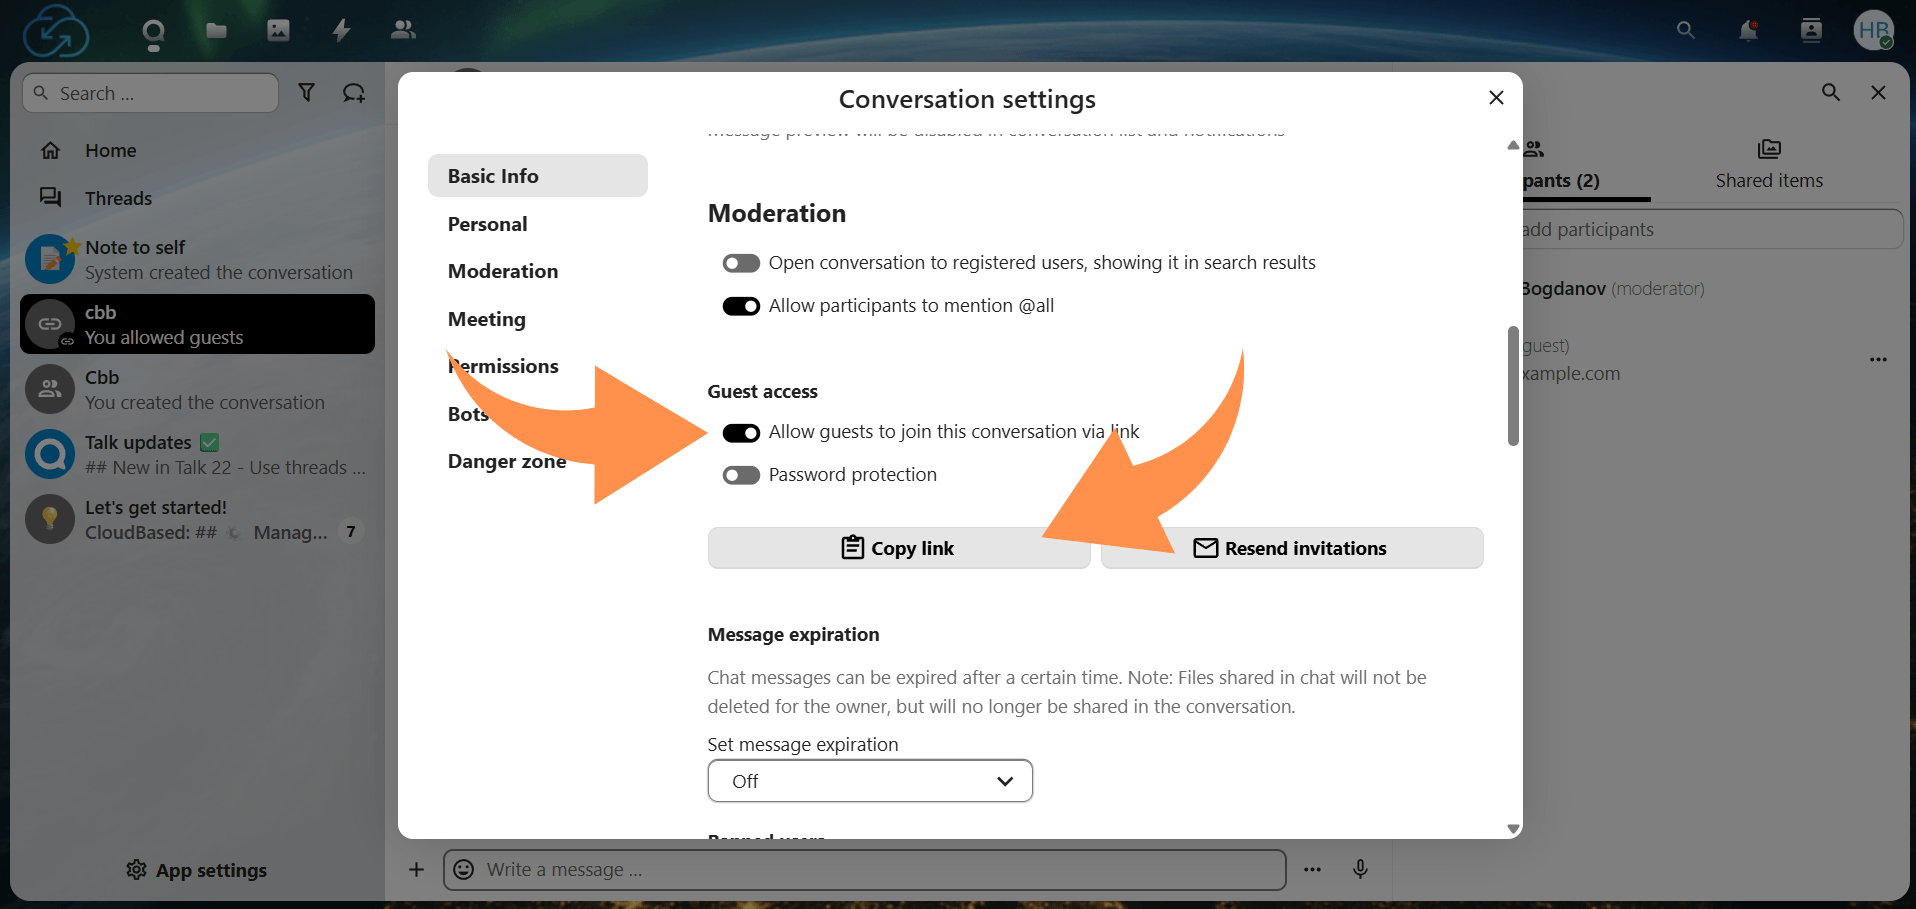Open the message expiration dropdown
This screenshot has height=909, width=1916.
869,781
